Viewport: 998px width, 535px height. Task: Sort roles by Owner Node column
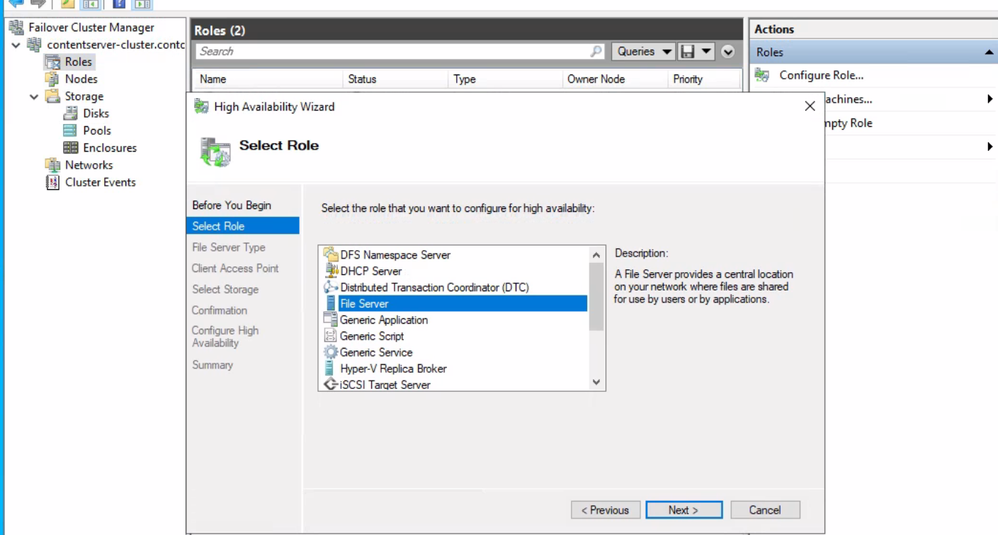coord(615,79)
